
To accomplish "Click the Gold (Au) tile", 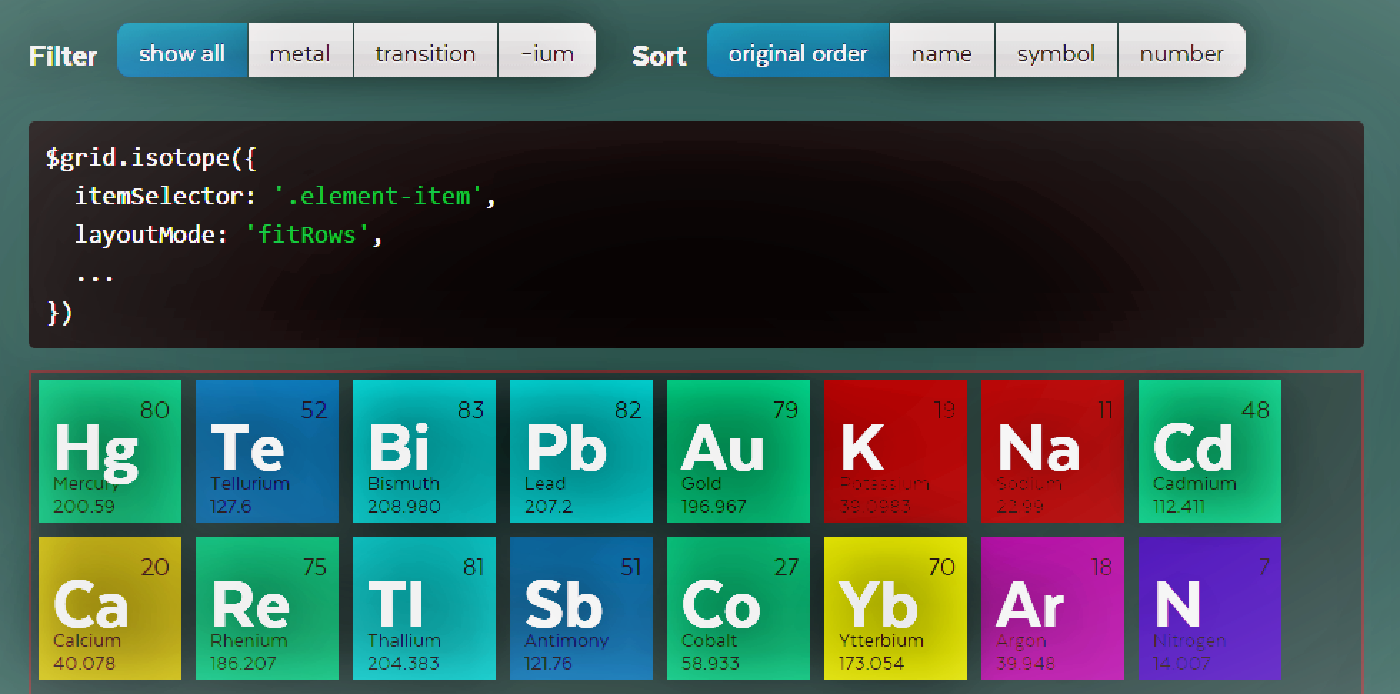I will click(738, 451).
